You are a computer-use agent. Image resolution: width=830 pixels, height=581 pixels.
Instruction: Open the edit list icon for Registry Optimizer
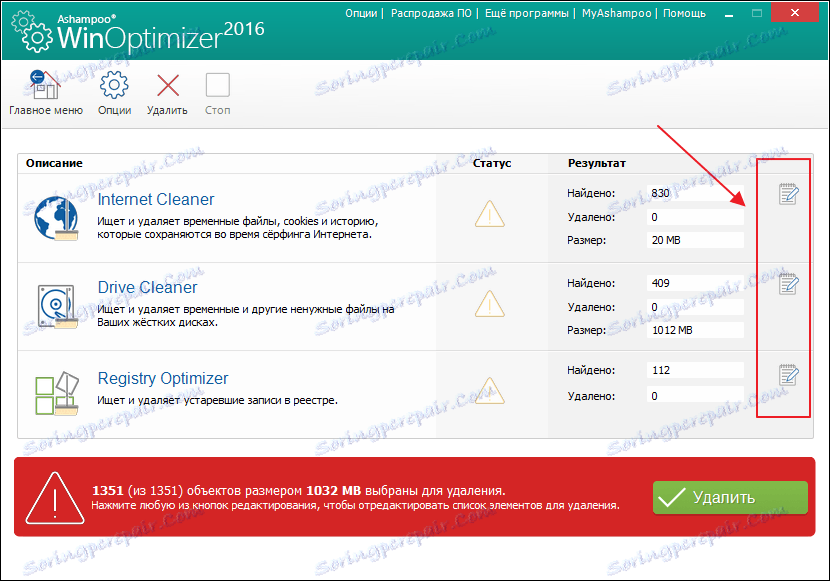click(x=789, y=375)
